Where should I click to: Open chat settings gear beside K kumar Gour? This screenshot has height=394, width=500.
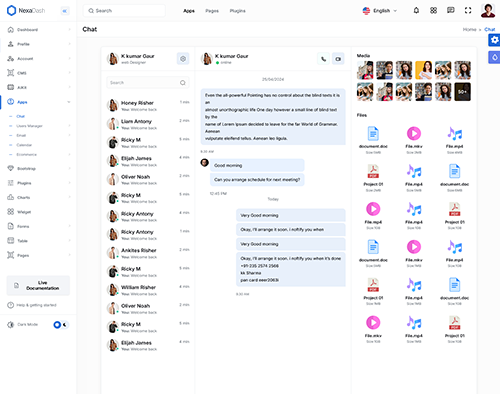[183, 59]
